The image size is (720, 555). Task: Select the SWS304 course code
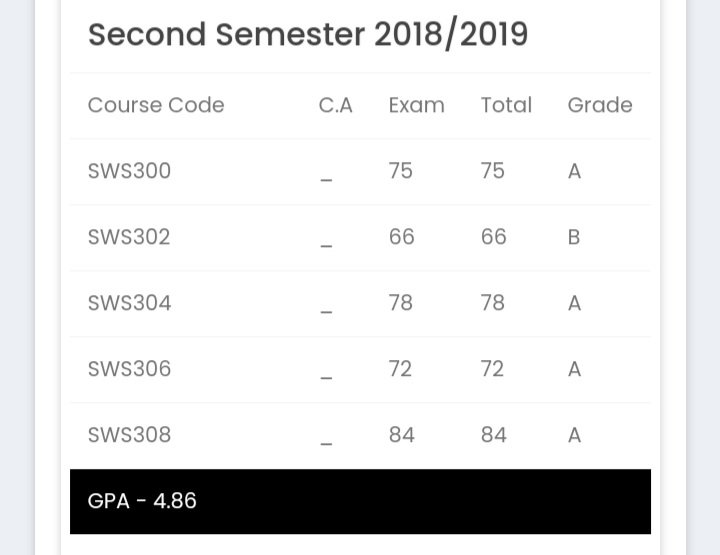[x=129, y=303]
